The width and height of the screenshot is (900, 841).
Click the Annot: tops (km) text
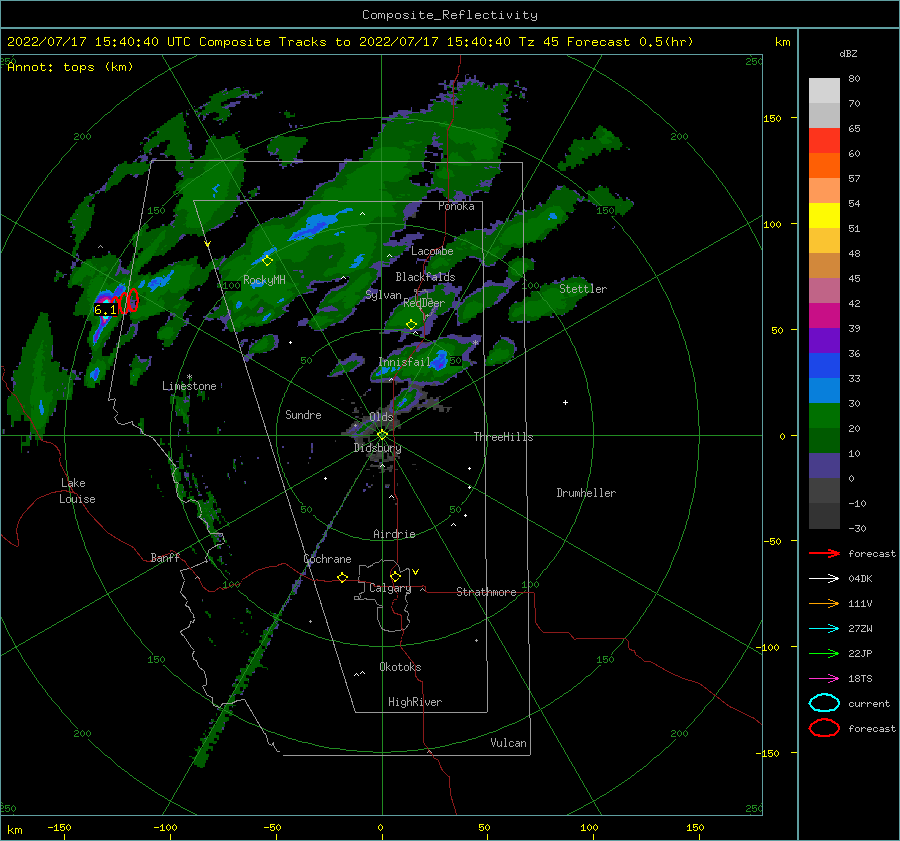[x=70, y=67]
